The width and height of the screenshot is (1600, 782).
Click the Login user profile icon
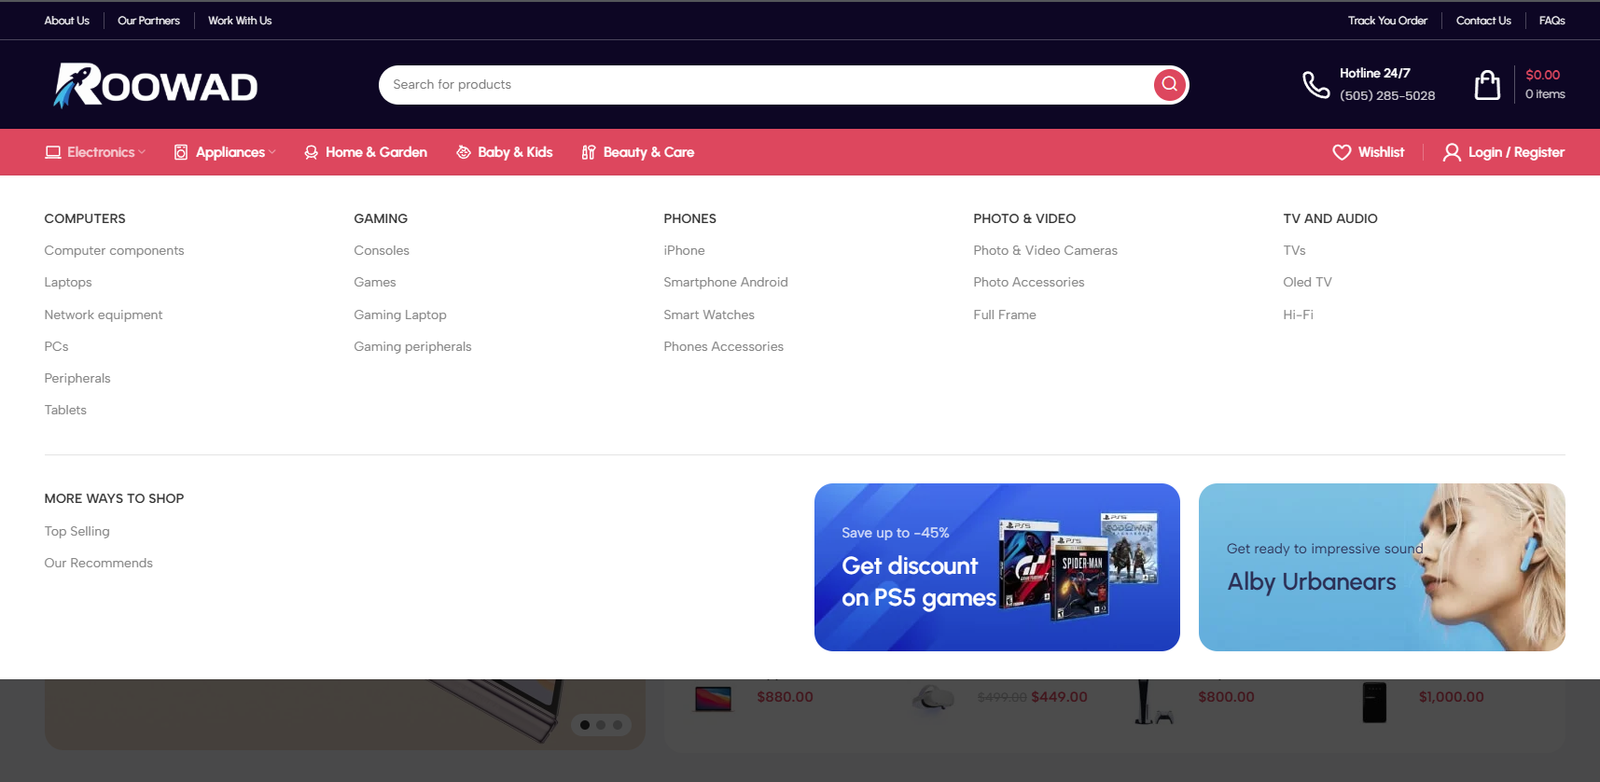(x=1451, y=152)
